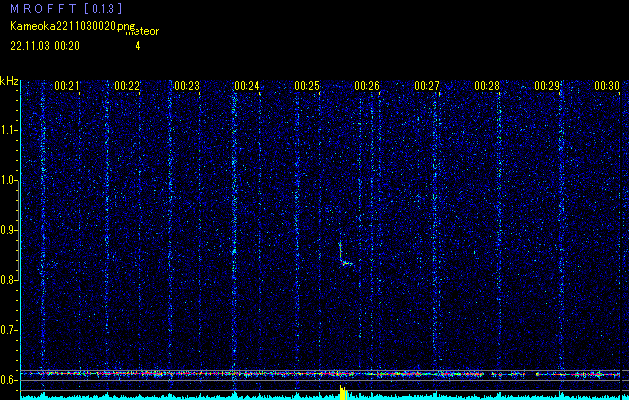
Task: Click the 'meteor' label text
Action: (142, 31)
